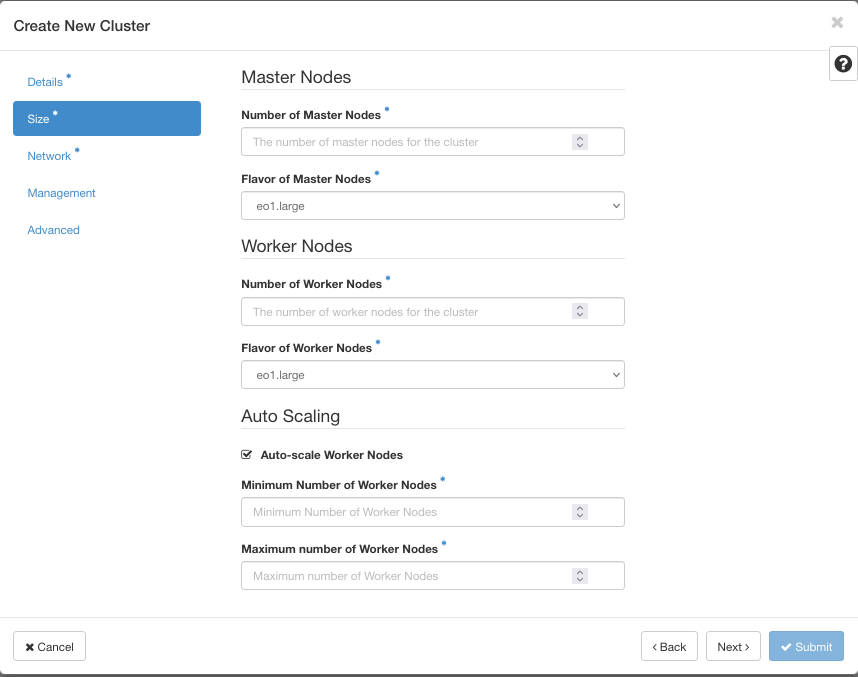Image resolution: width=858 pixels, height=677 pixels.
Task: Close the Create New Cluster dialog
Action: (x=837, y=23)
